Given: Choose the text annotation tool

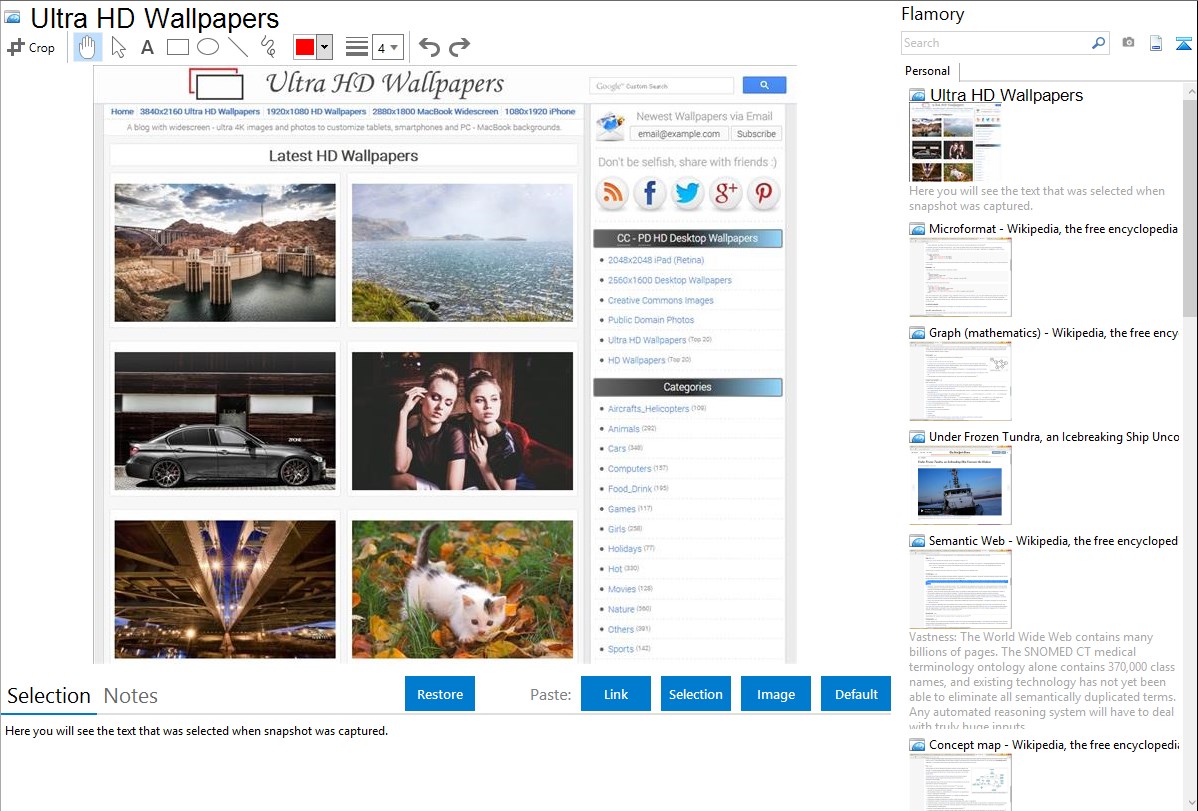Looking at the screenshot, I should pyautogui.click(x=147, y=47).
